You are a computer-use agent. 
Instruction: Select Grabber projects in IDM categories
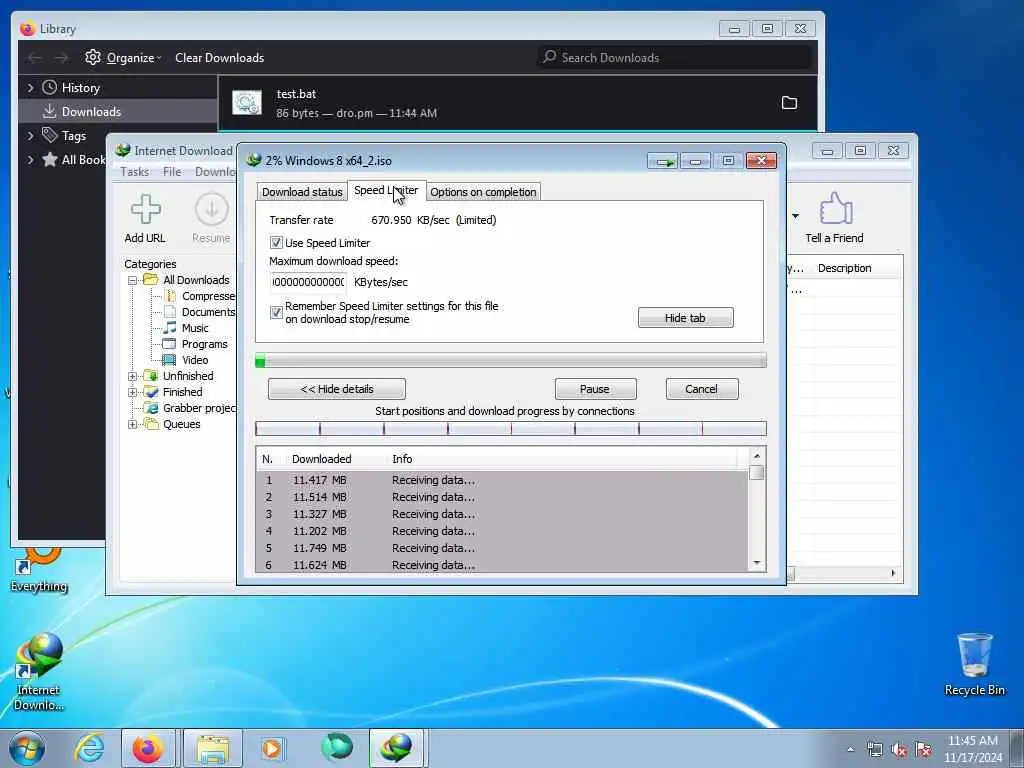[191, 408]
